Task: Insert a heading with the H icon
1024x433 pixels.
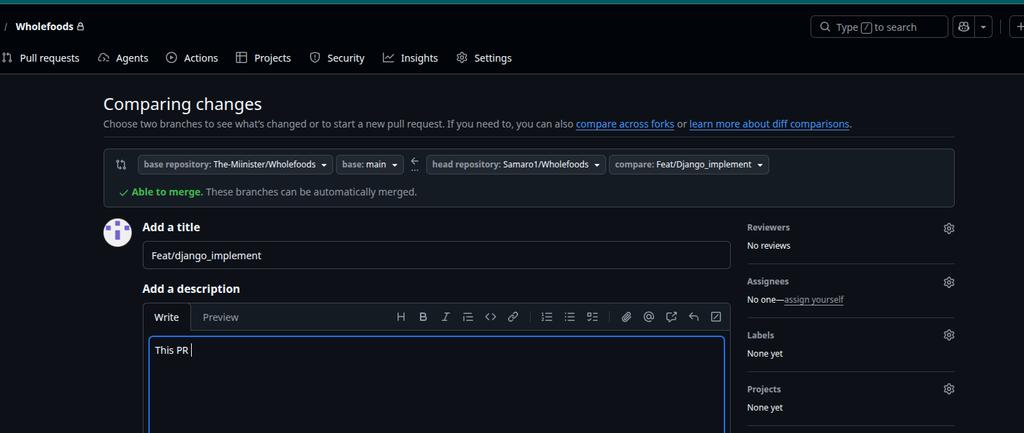Action: click(x=401, y=317)
